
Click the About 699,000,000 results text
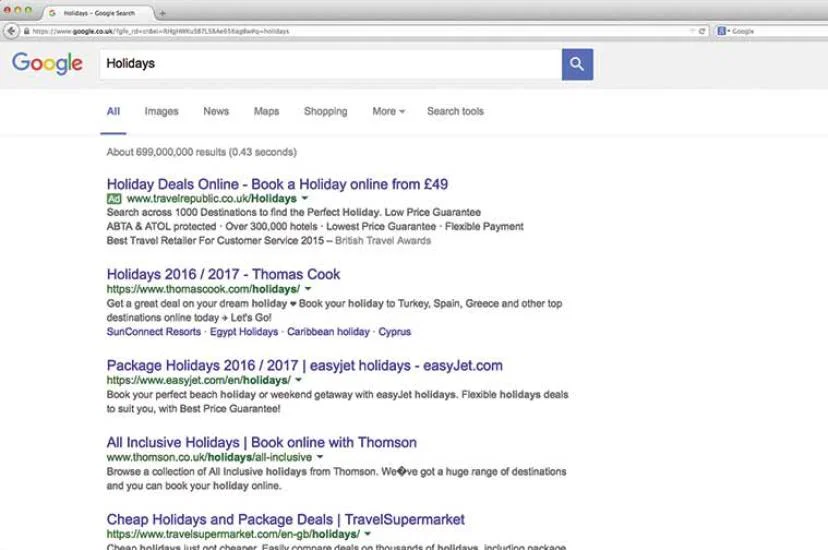click(201, 152)
